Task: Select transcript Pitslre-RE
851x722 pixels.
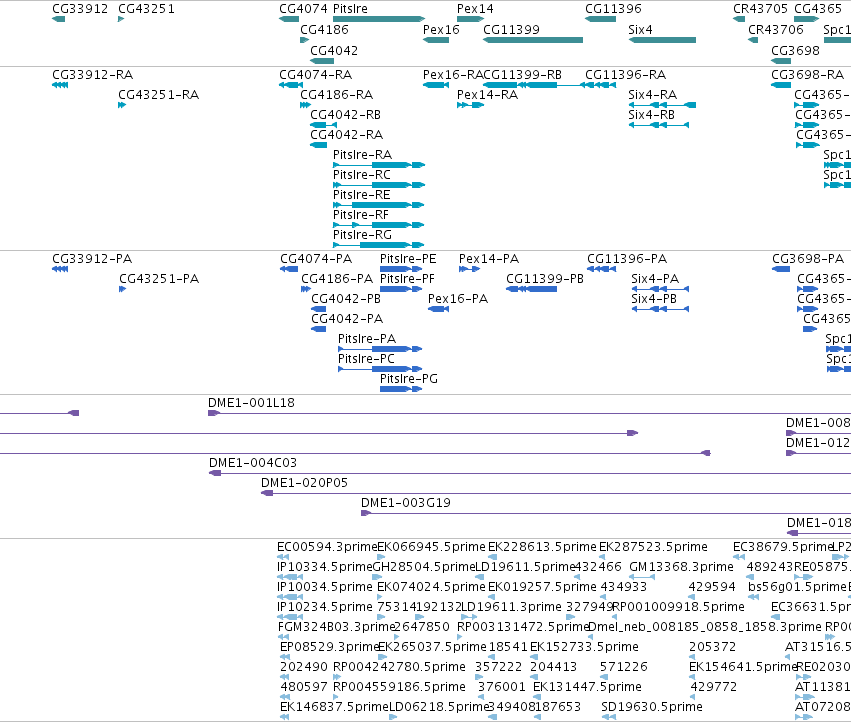Action: (379, 205)
